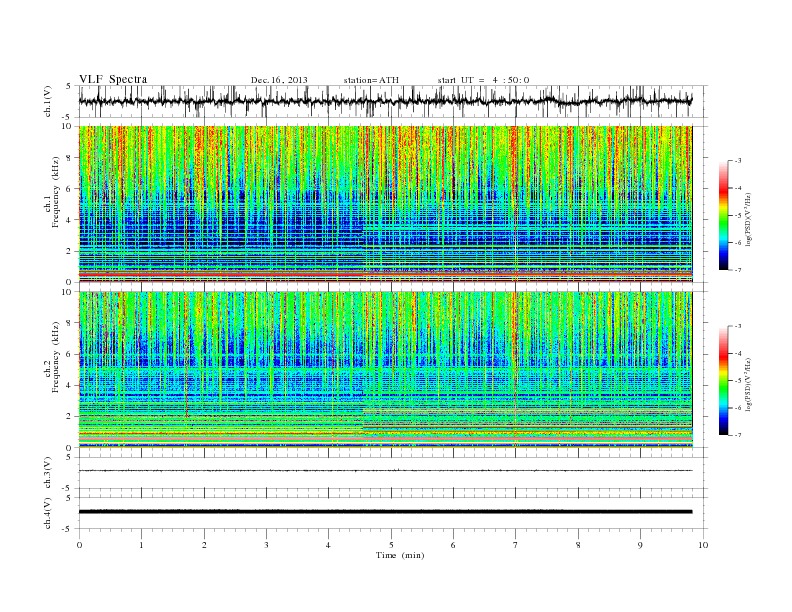Click the ch.2 PSD color scale bar
The width and height of the screenshot is (792, 612).
coord(723,381)
